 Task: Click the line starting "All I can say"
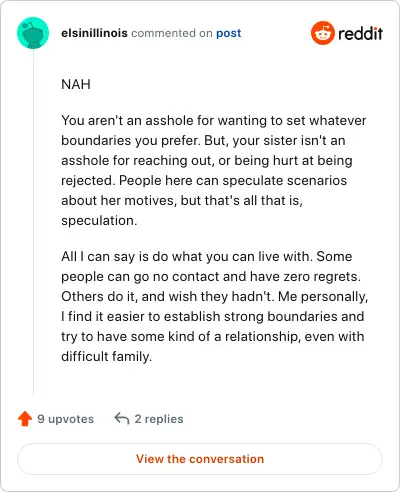207,256
